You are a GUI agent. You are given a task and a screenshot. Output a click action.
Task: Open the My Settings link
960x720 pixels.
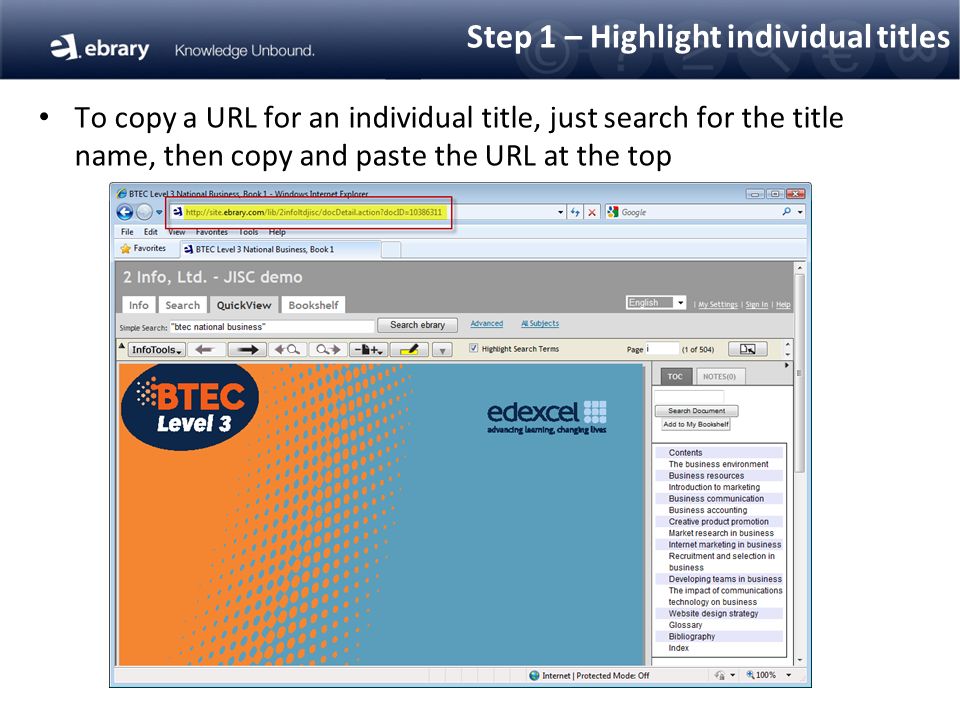pos(718,304)
